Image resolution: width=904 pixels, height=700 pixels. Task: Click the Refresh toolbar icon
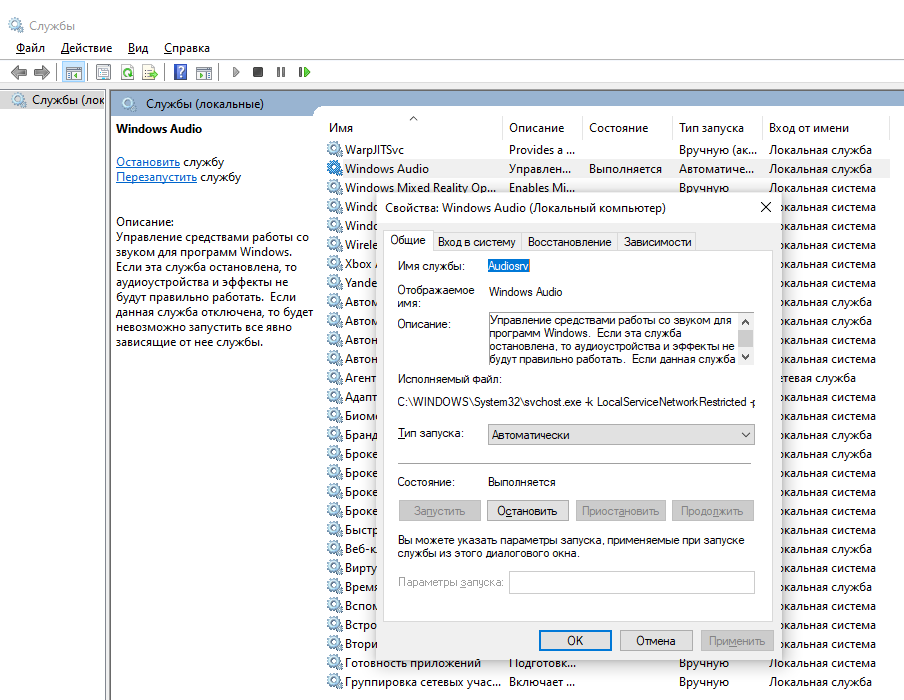127,72
